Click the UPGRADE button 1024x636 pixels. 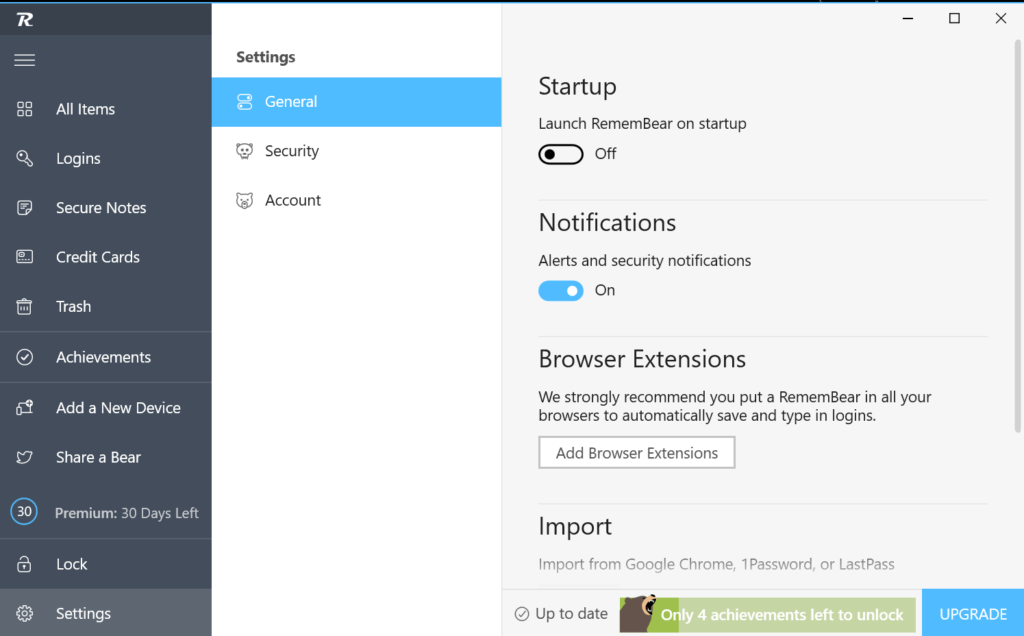[973, 614]
